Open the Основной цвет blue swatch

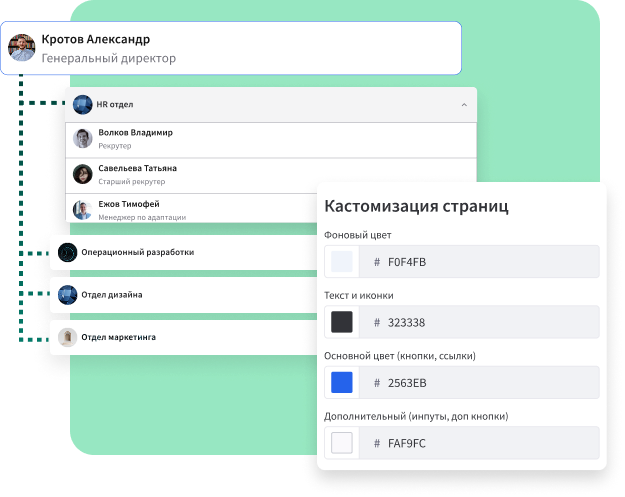(342, 383)
